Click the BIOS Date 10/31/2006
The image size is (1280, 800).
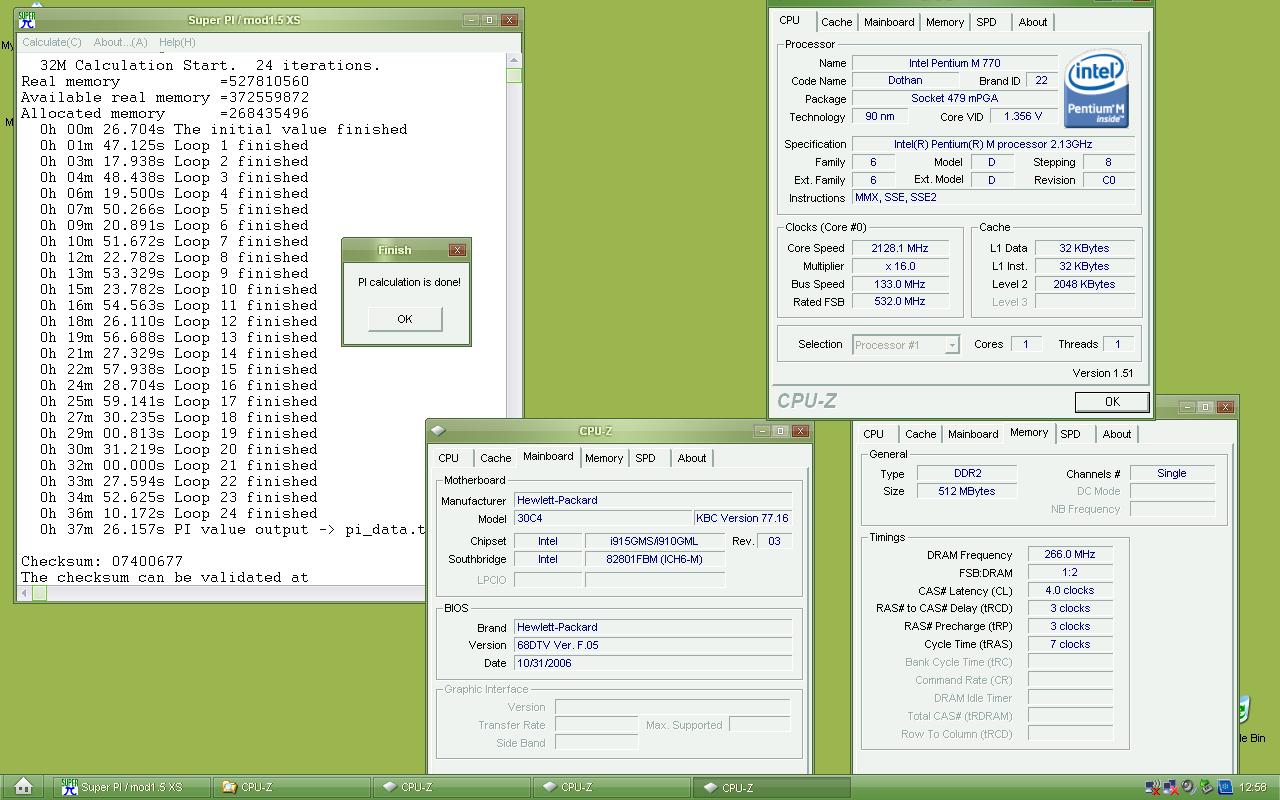coord(652,663)
